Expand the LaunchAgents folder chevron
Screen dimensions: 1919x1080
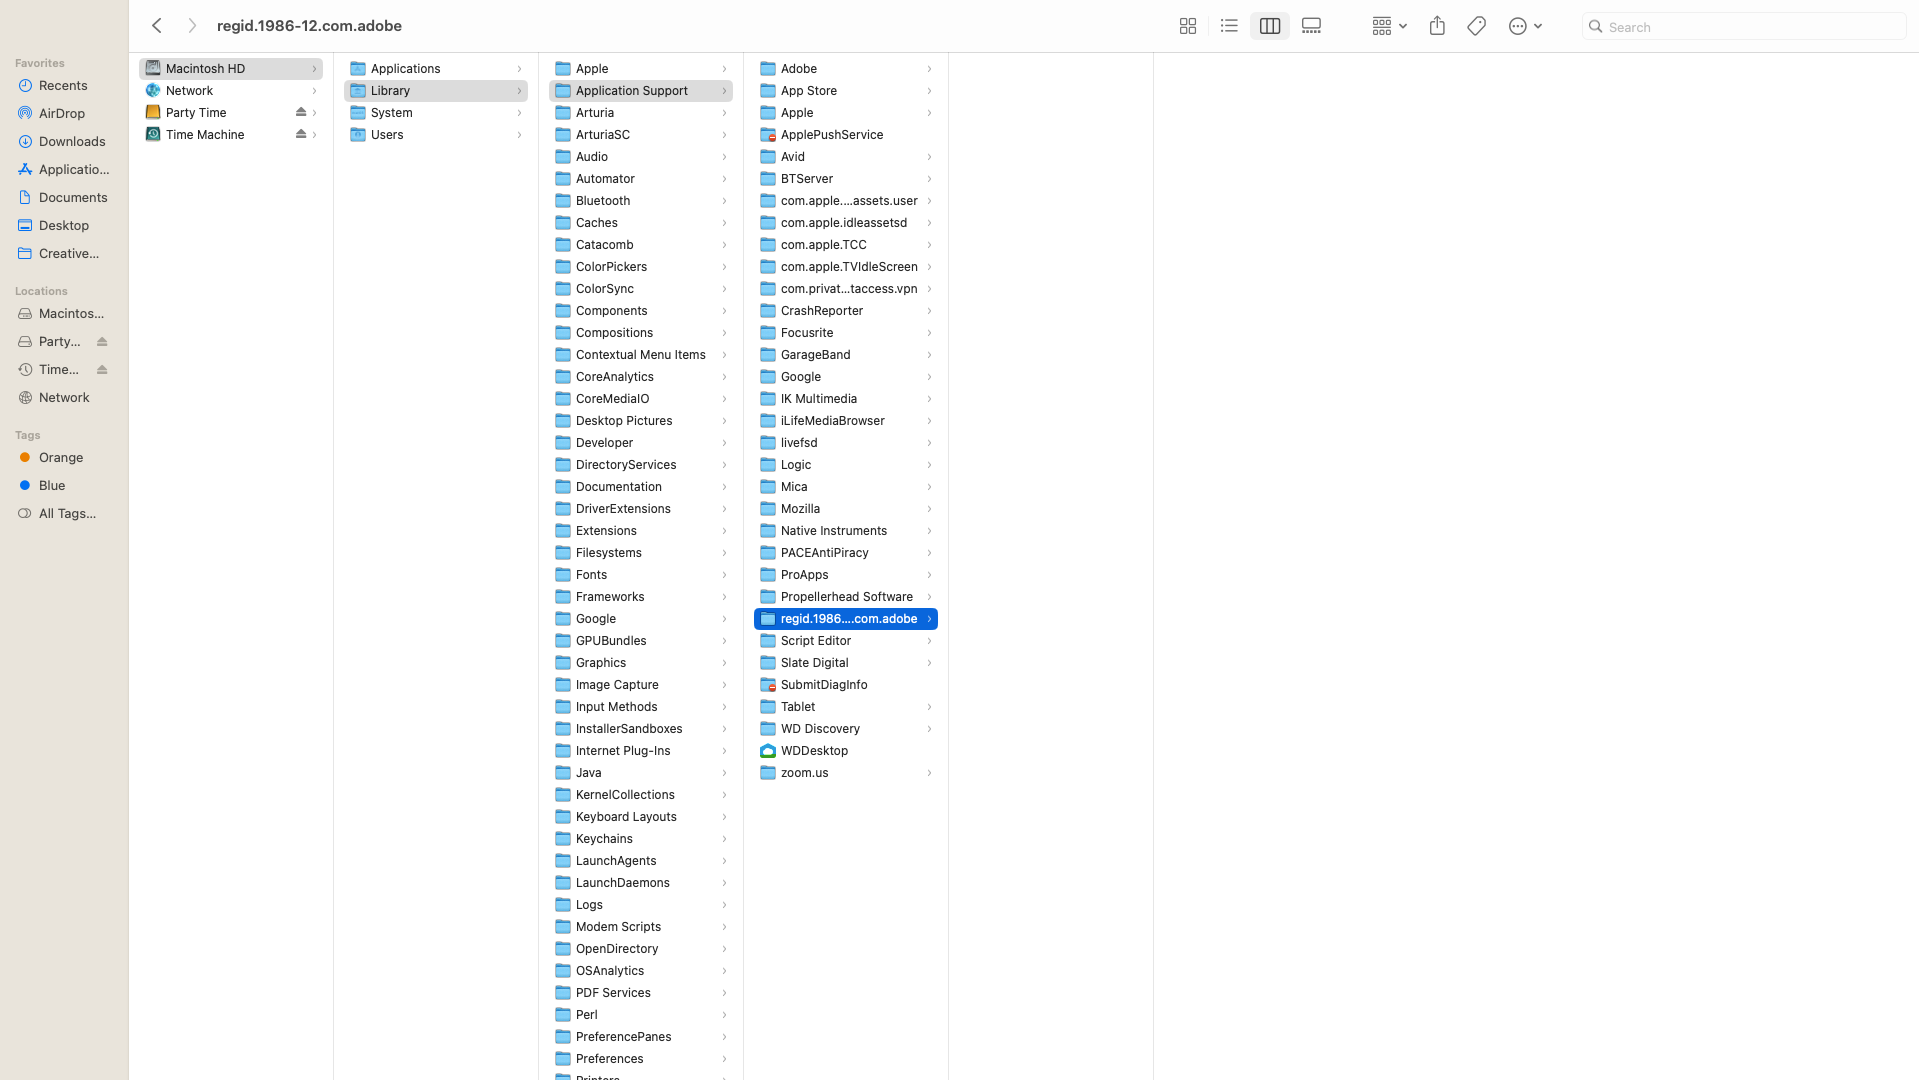(724, 861)
